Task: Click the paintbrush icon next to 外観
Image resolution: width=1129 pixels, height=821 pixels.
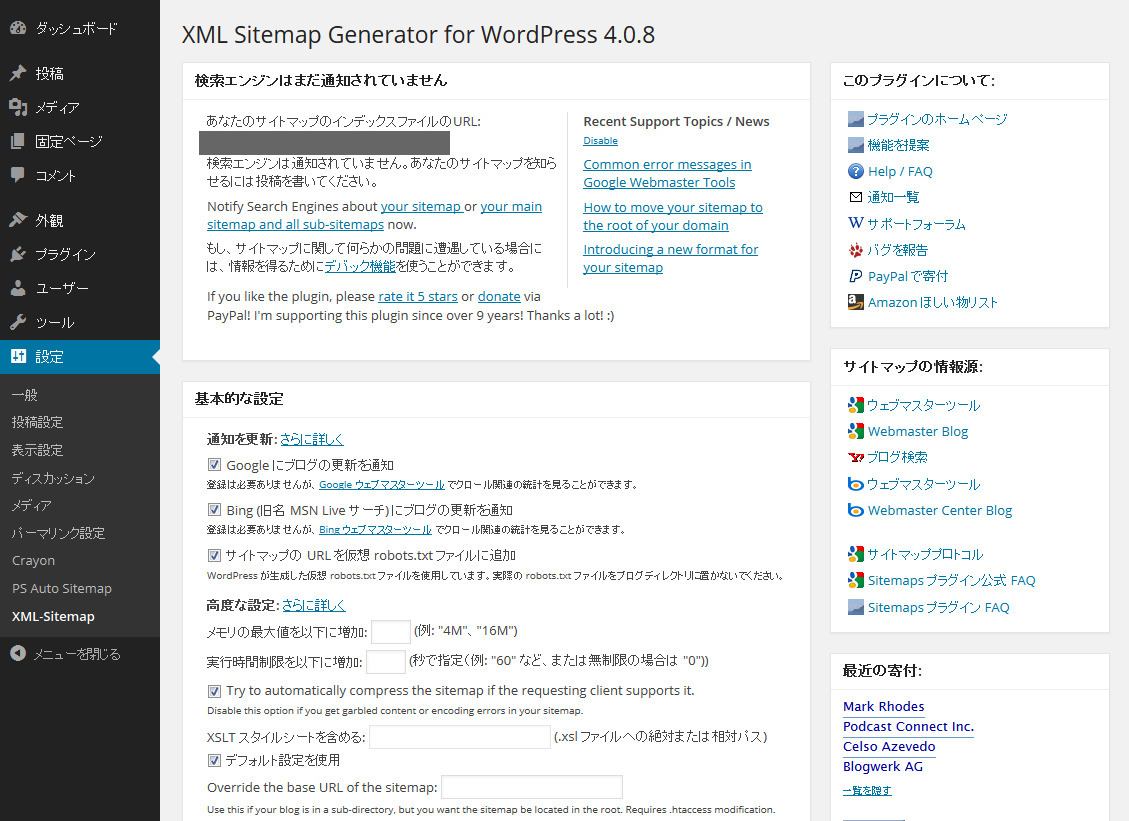Action: [x=18, y=220]
